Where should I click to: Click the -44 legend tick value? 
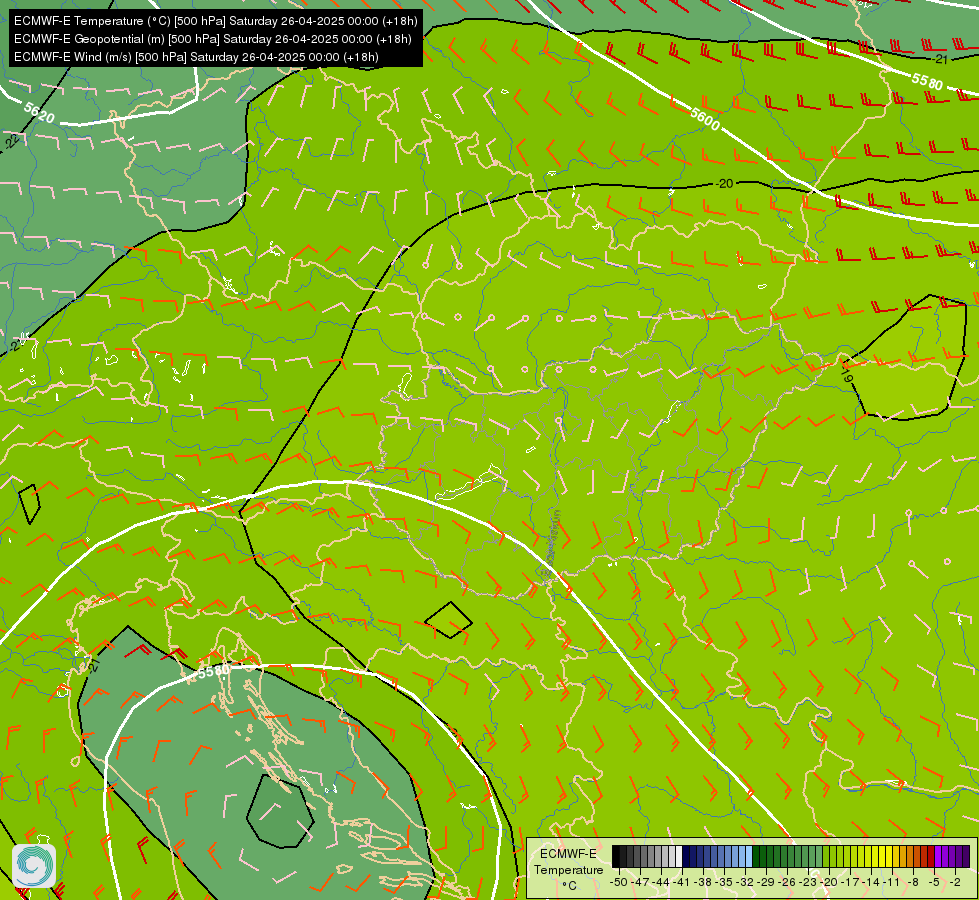click(x=661, y=883)
